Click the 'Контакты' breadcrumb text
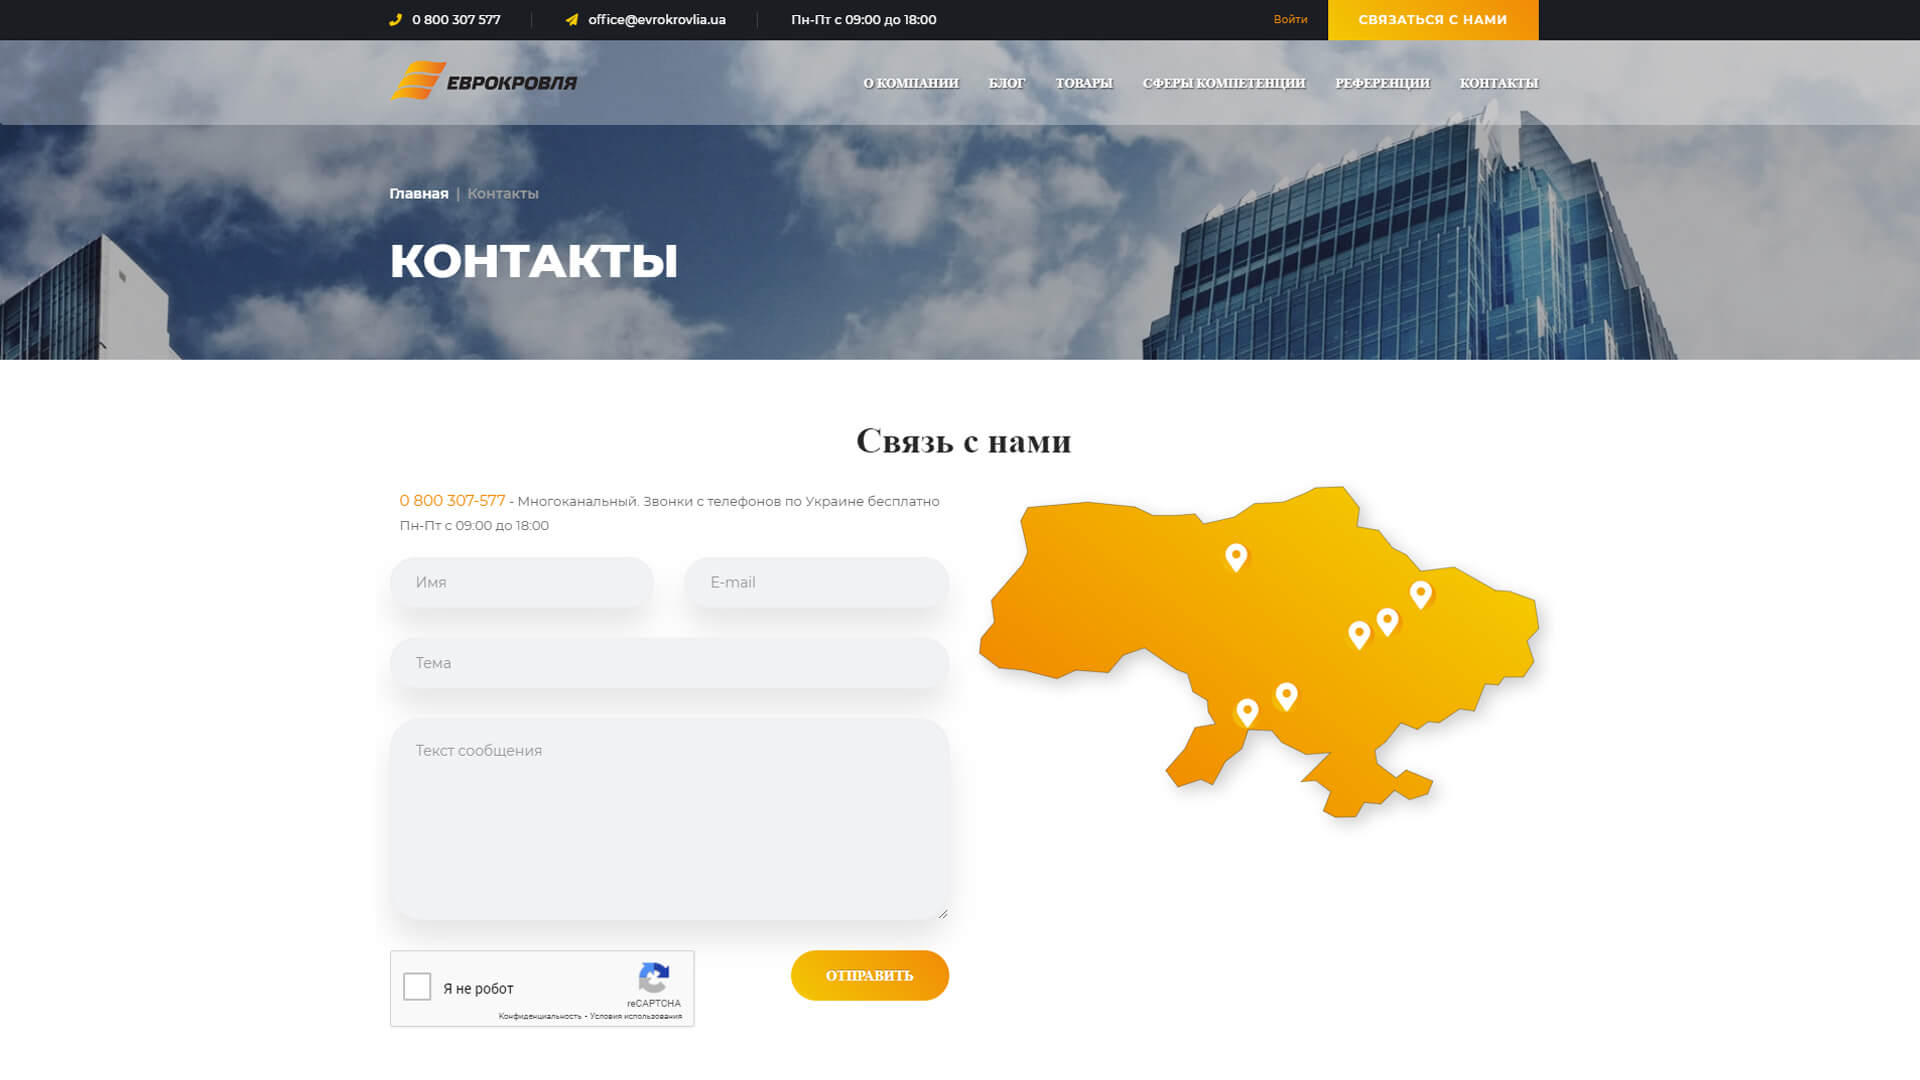This screenshot has height=1080, width=1920. [503, 193]
